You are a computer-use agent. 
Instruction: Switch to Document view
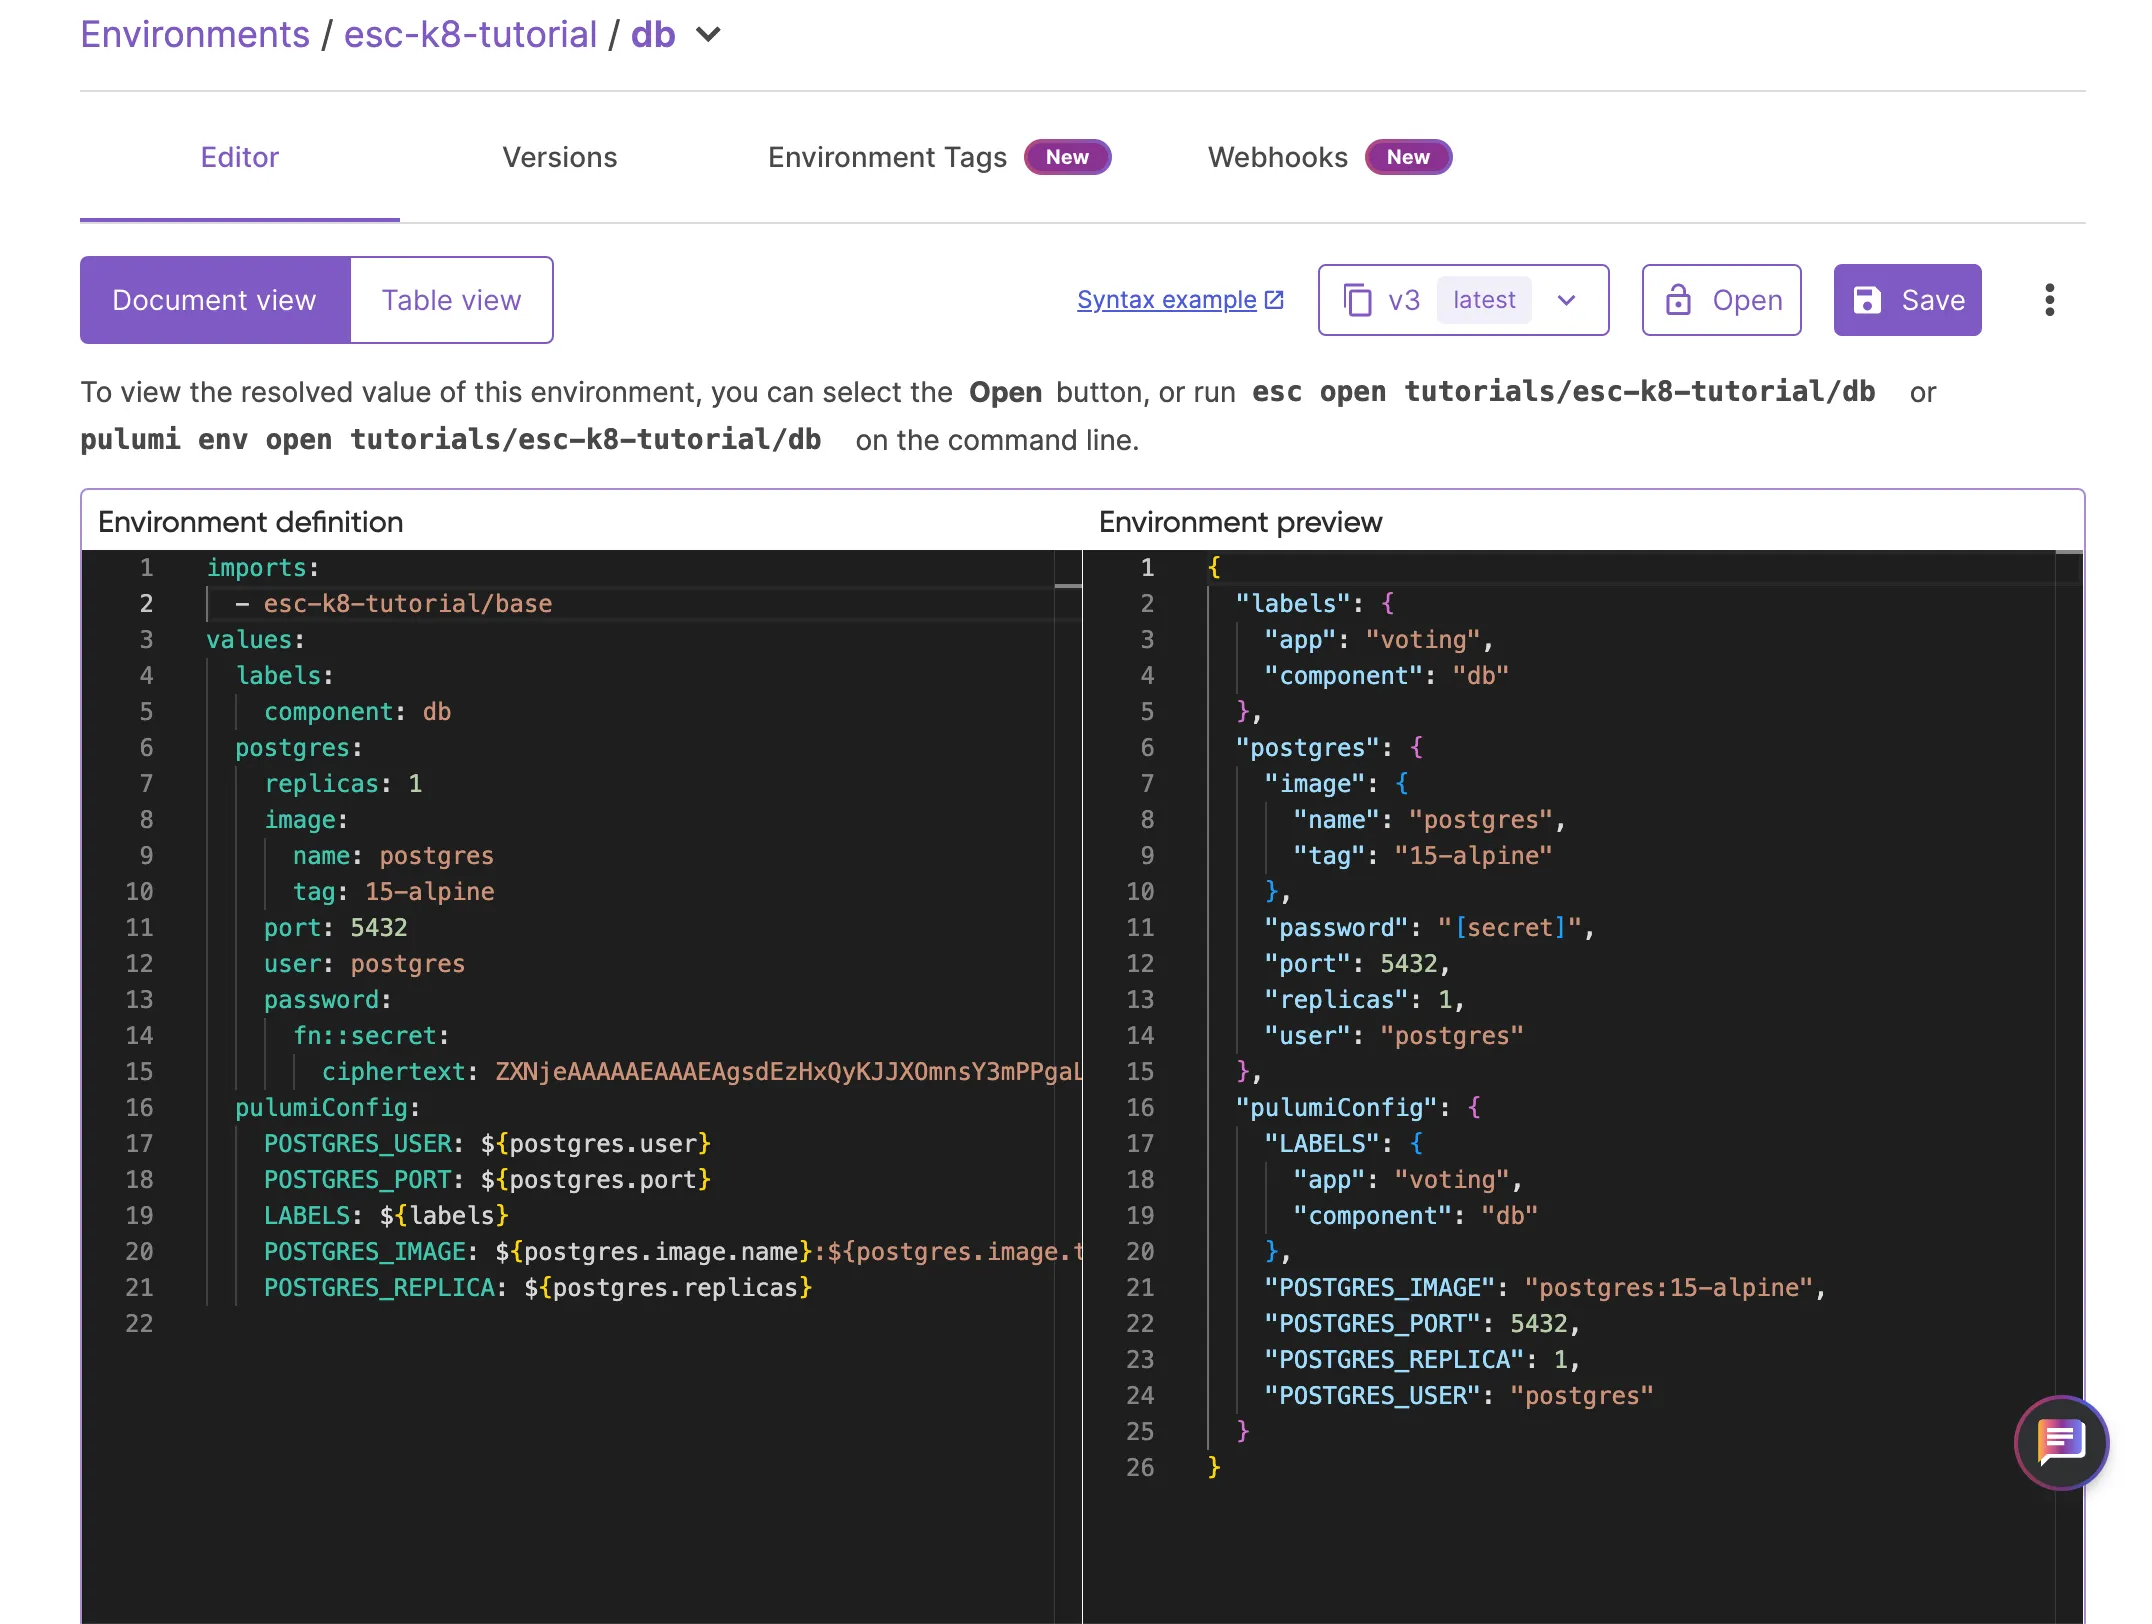pyautogui.click(x=215, y=300)
